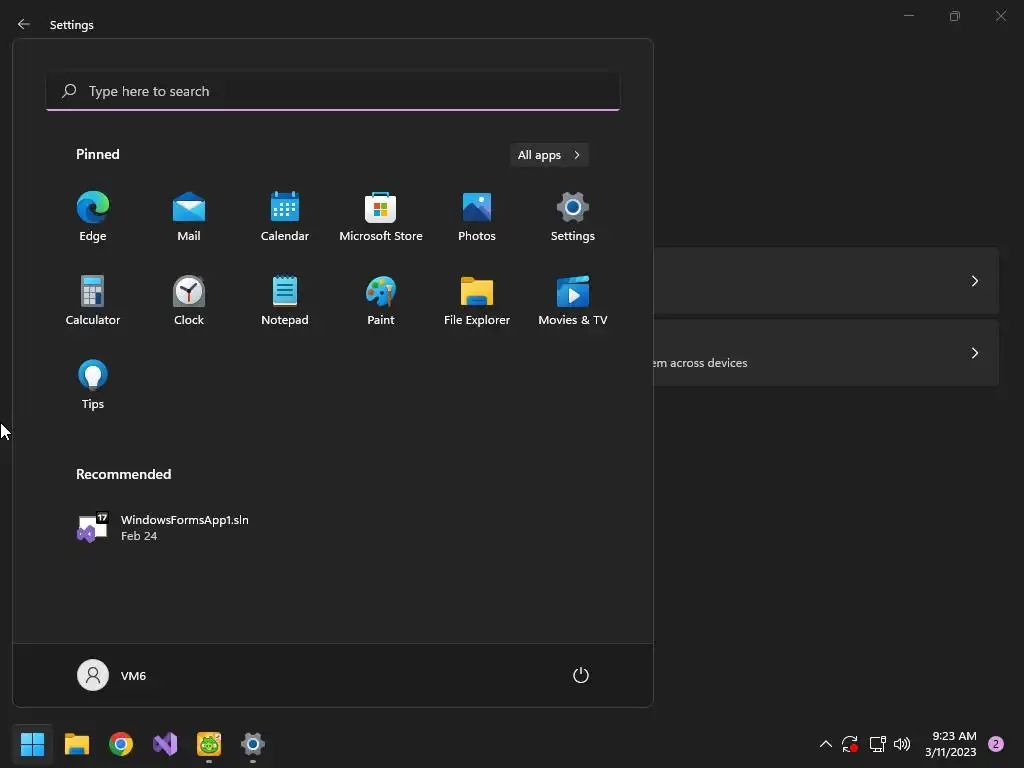Screen dimensions: 1024x768
Task: Go back in the Settings window
Action: [x=24, y=24]
